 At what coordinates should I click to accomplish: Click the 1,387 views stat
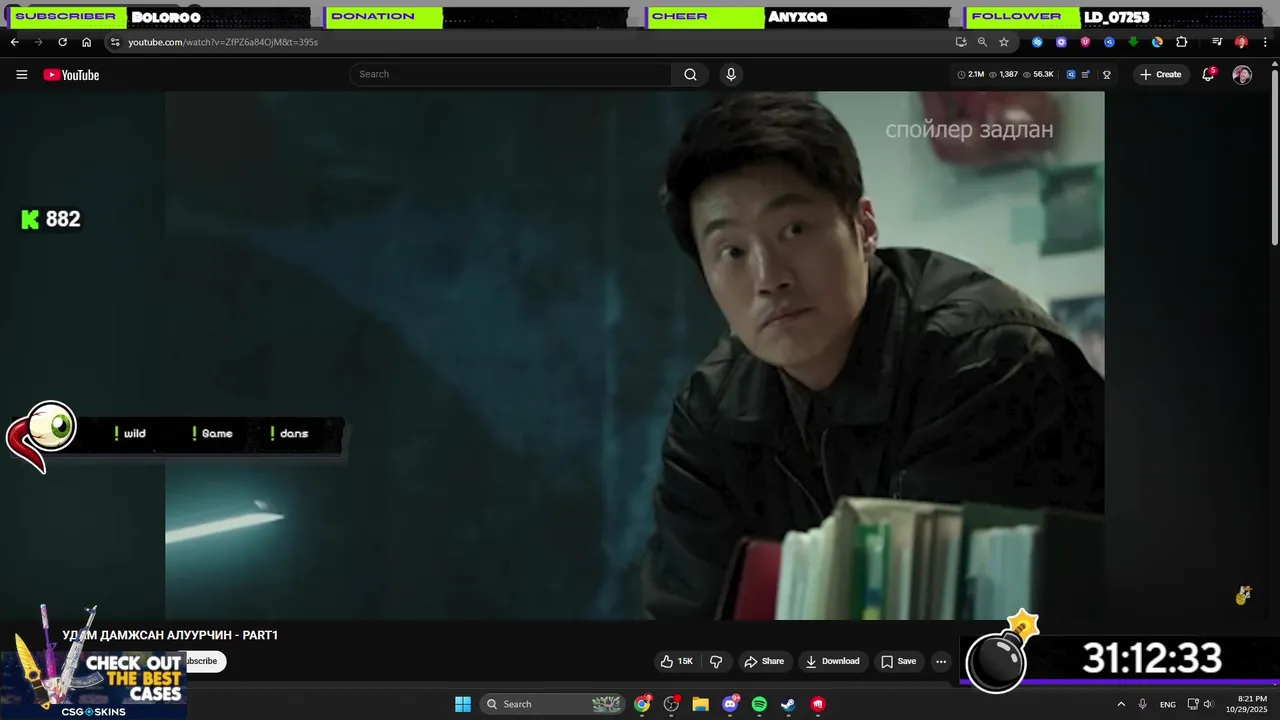[1003, 74]
